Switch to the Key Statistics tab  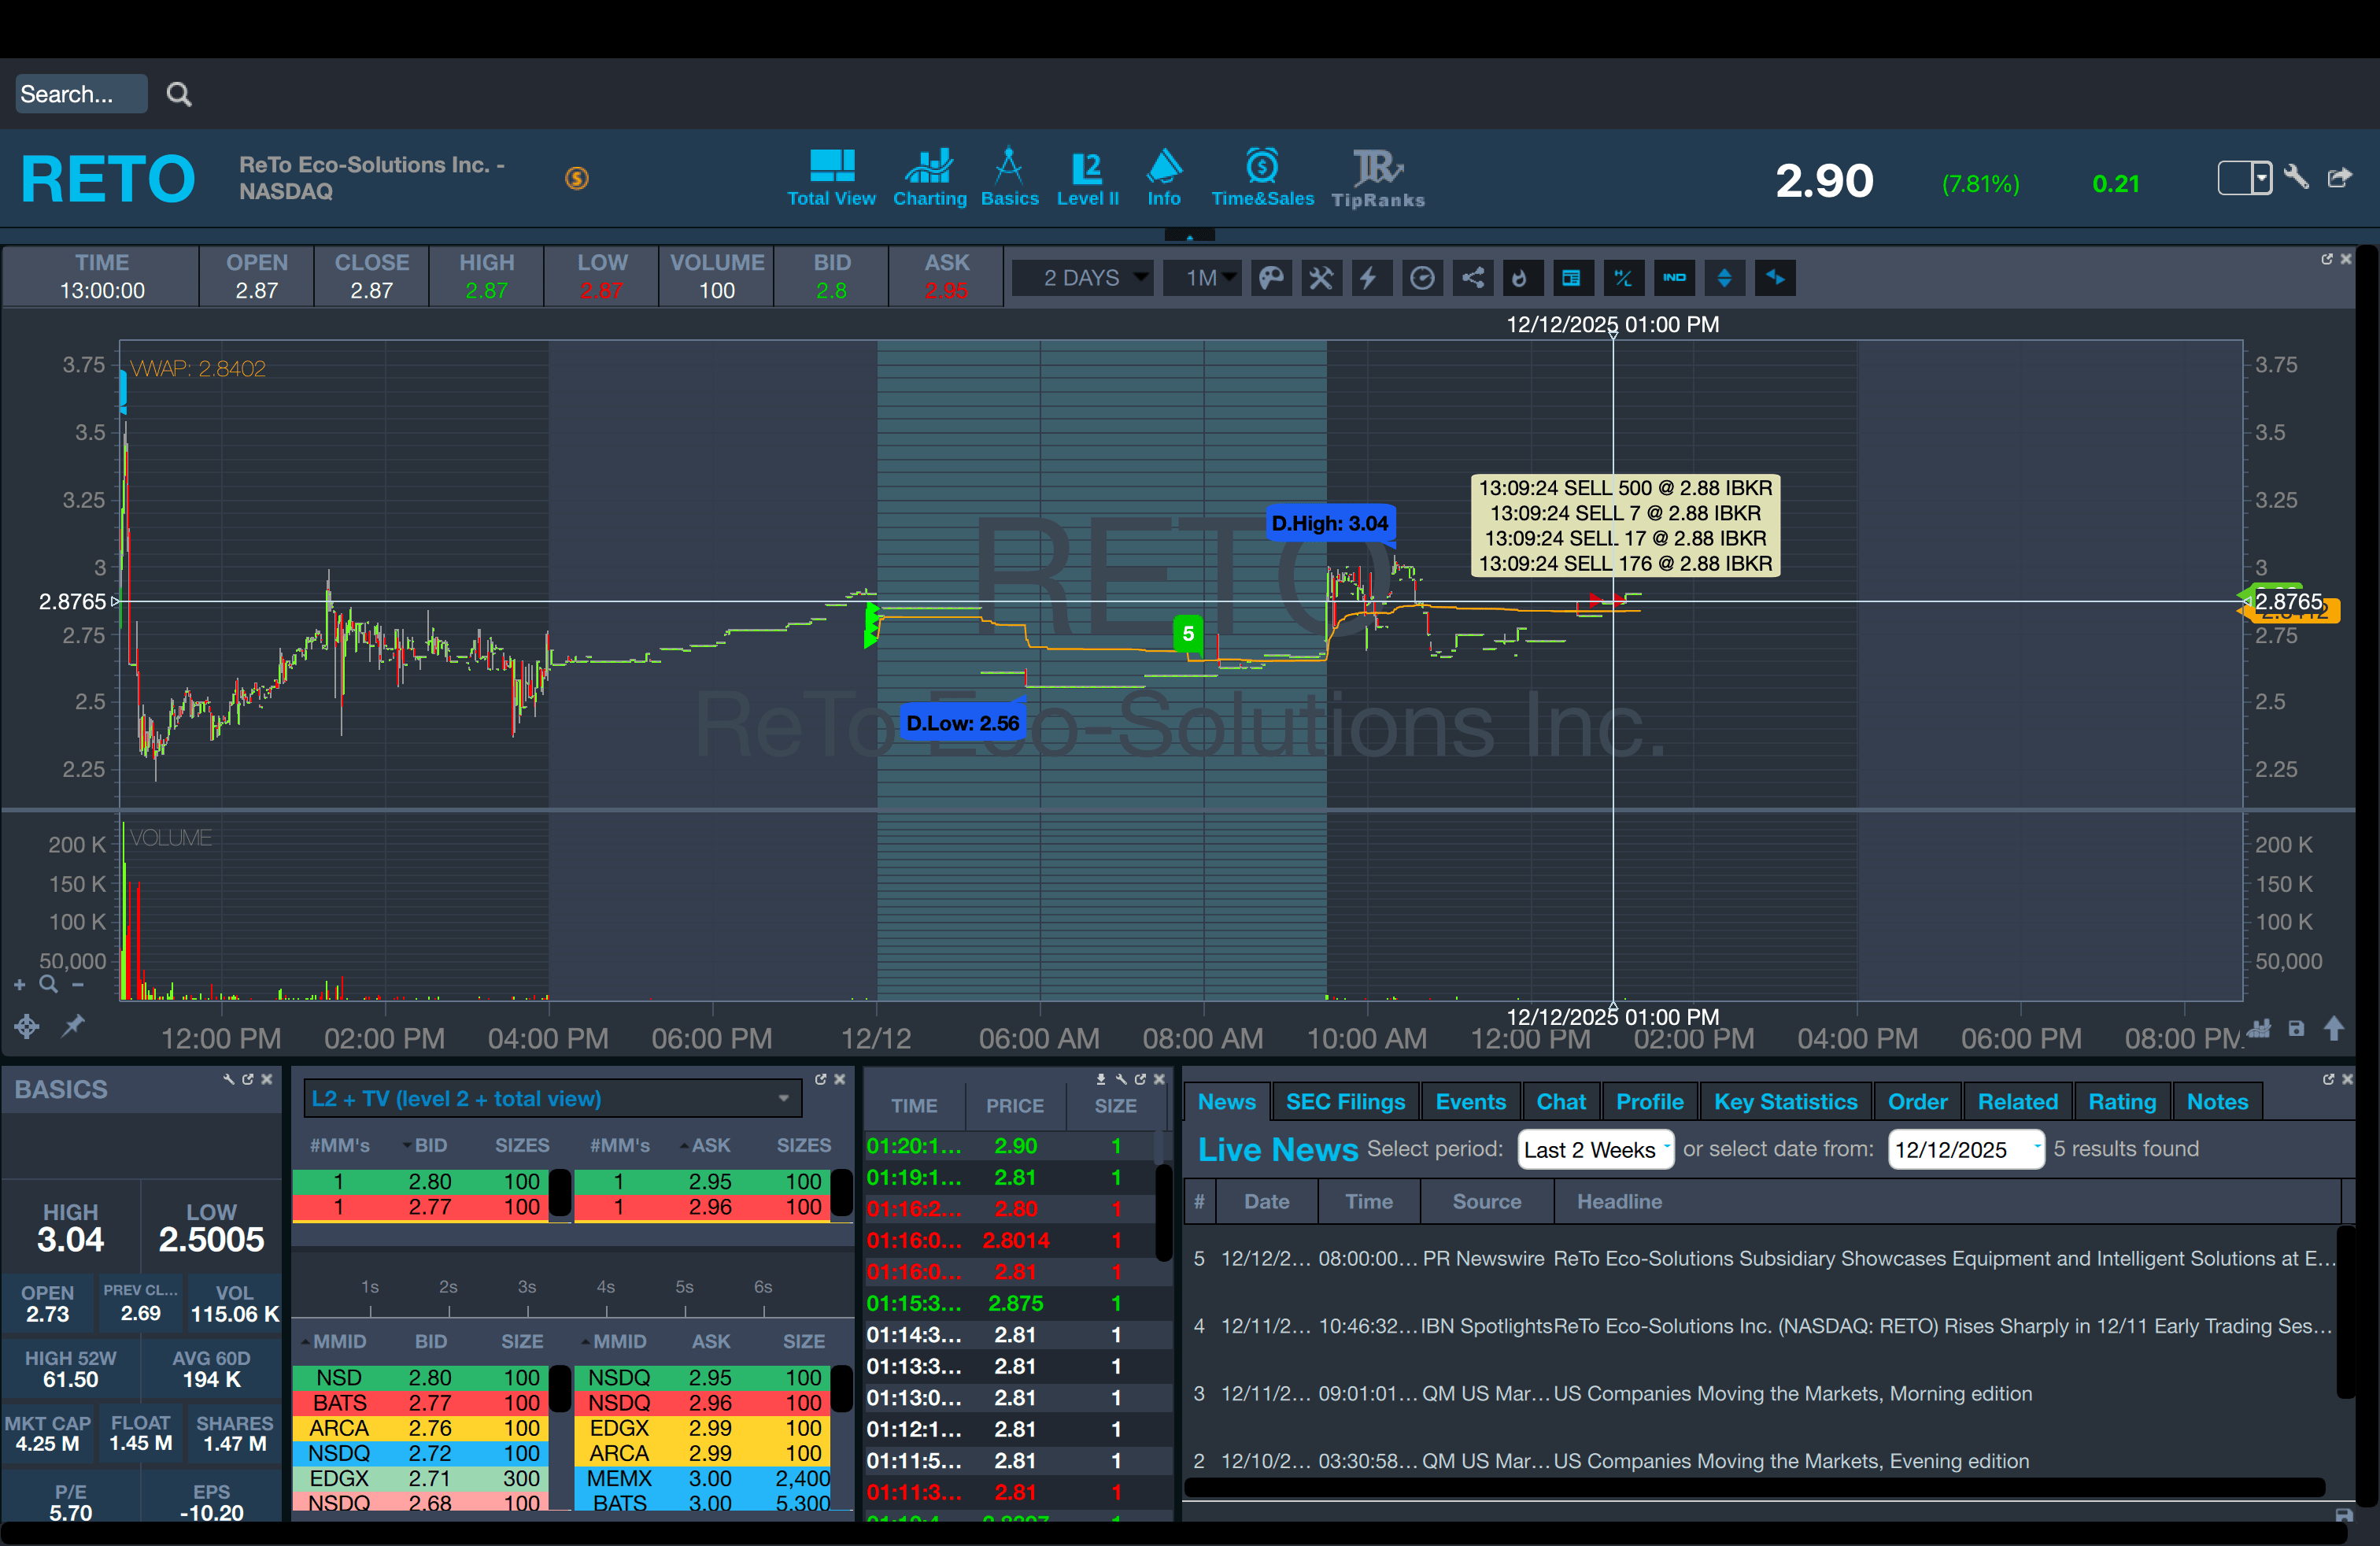(x=1784, y=1102)
